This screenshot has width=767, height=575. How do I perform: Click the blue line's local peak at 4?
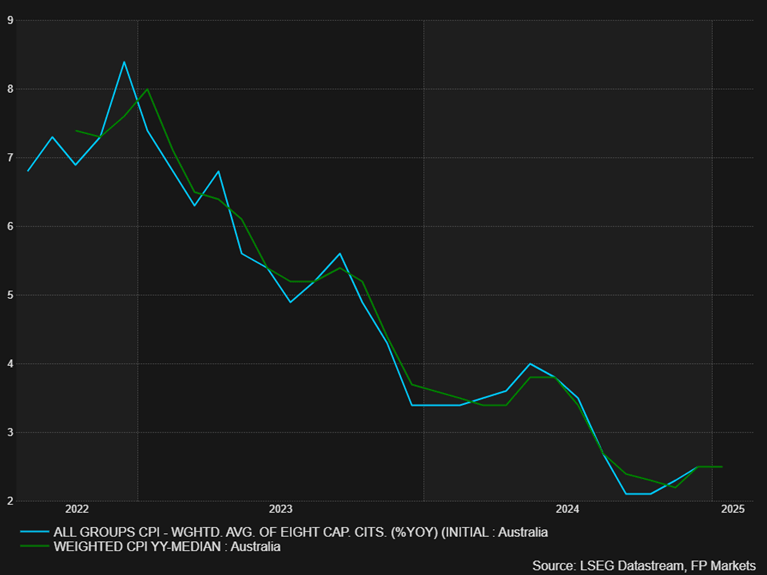pos(530,364)
